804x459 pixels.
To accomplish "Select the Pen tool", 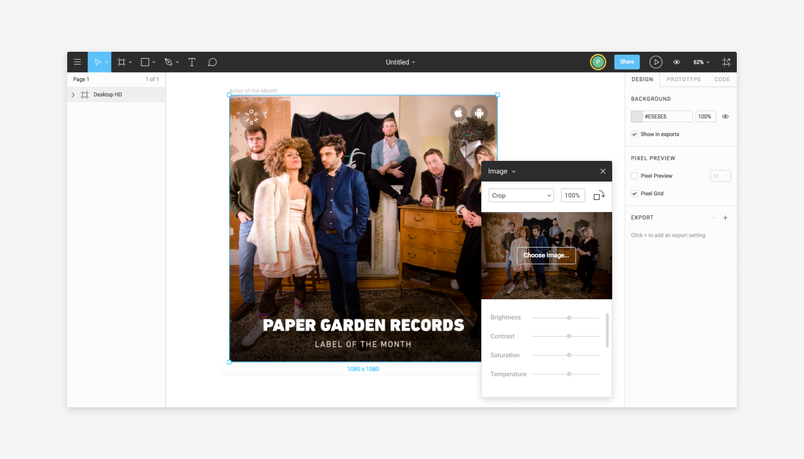I will tap(168, 62).
